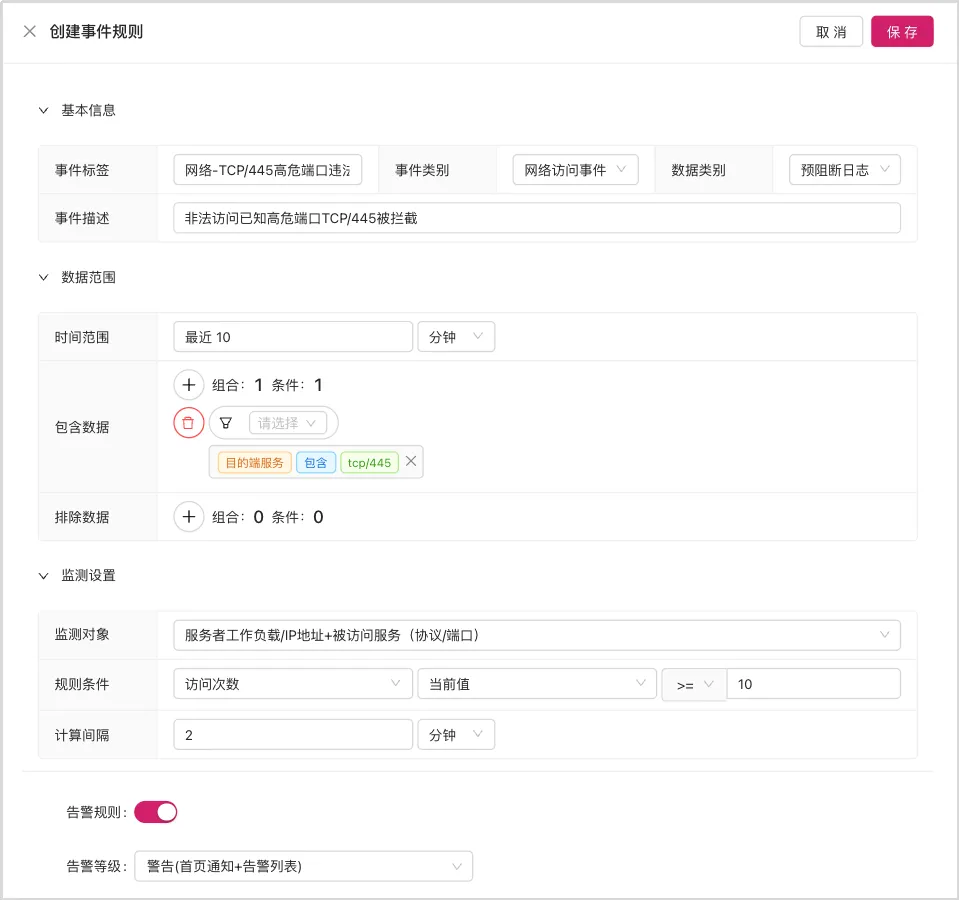Delete the 包含数据 condition group trash icon
Screen dimensions: 959x900
[x=188, y=423]
